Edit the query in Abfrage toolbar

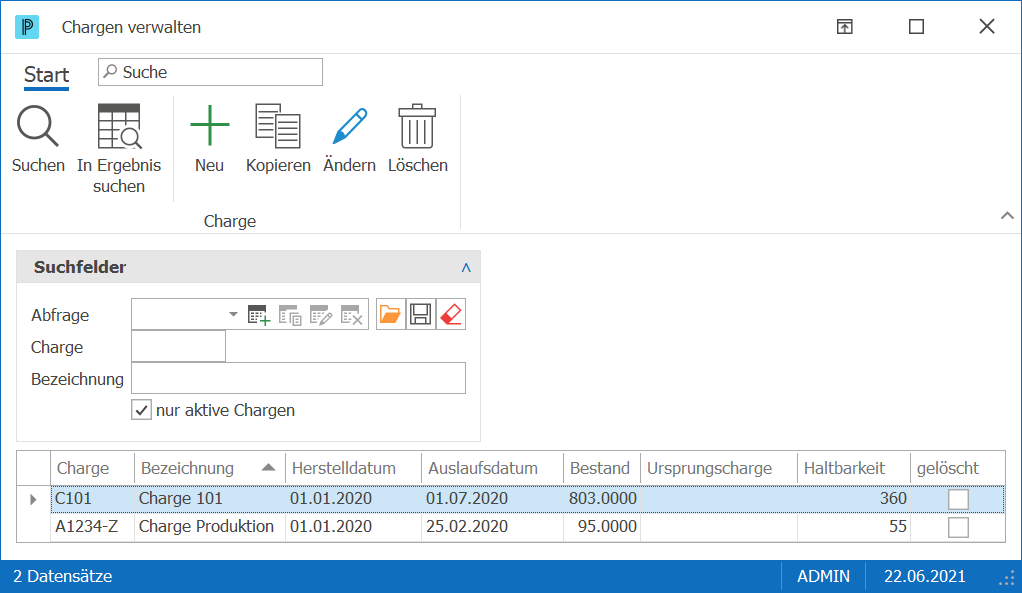pyautogui.click(x=321, y=315)
